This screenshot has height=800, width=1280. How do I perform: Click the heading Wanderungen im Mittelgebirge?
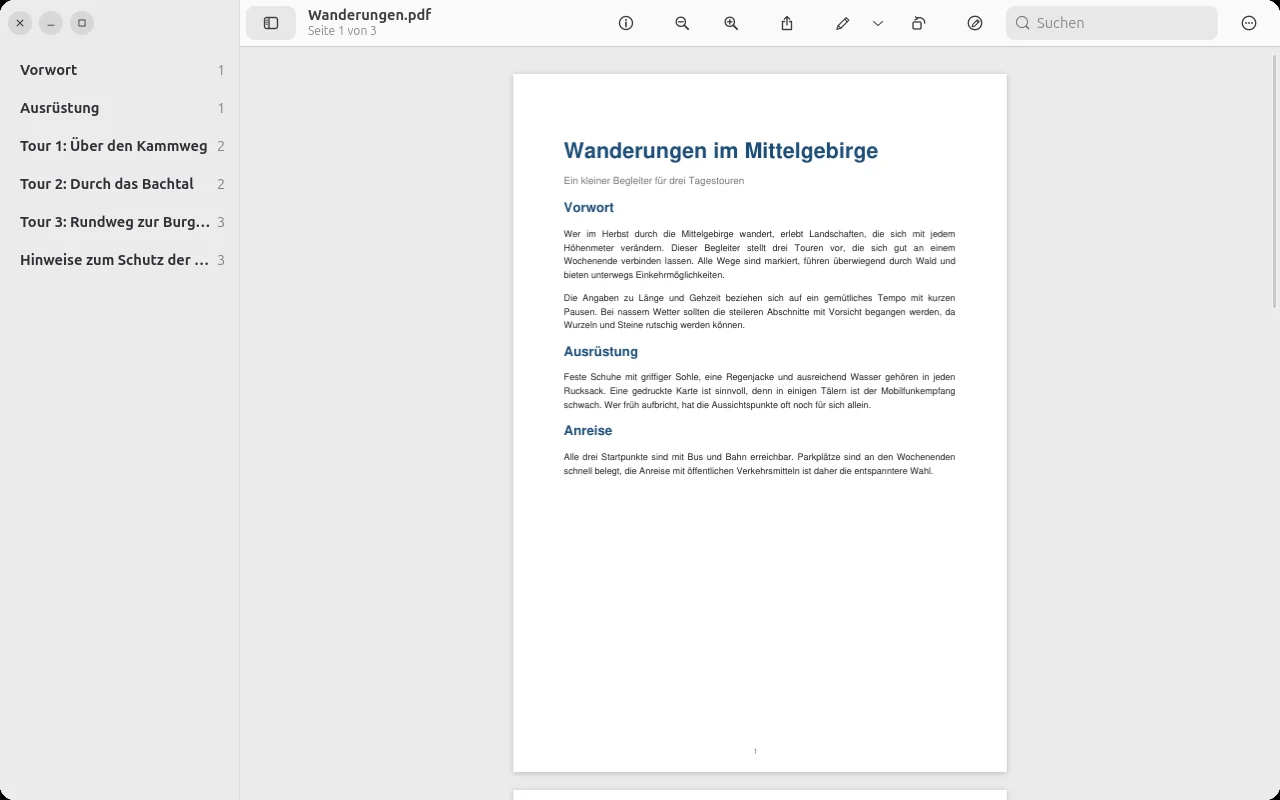click(721, 151)
